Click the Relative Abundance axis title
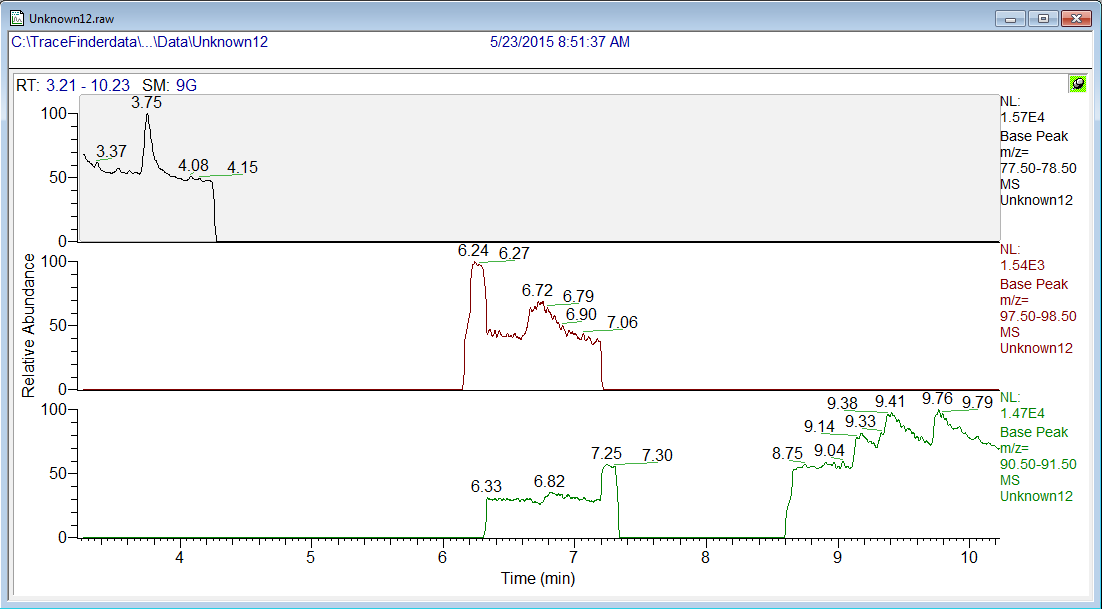The height and width of the screenshot is (609, 1102). pyautogui.click(x=29, y=325)
